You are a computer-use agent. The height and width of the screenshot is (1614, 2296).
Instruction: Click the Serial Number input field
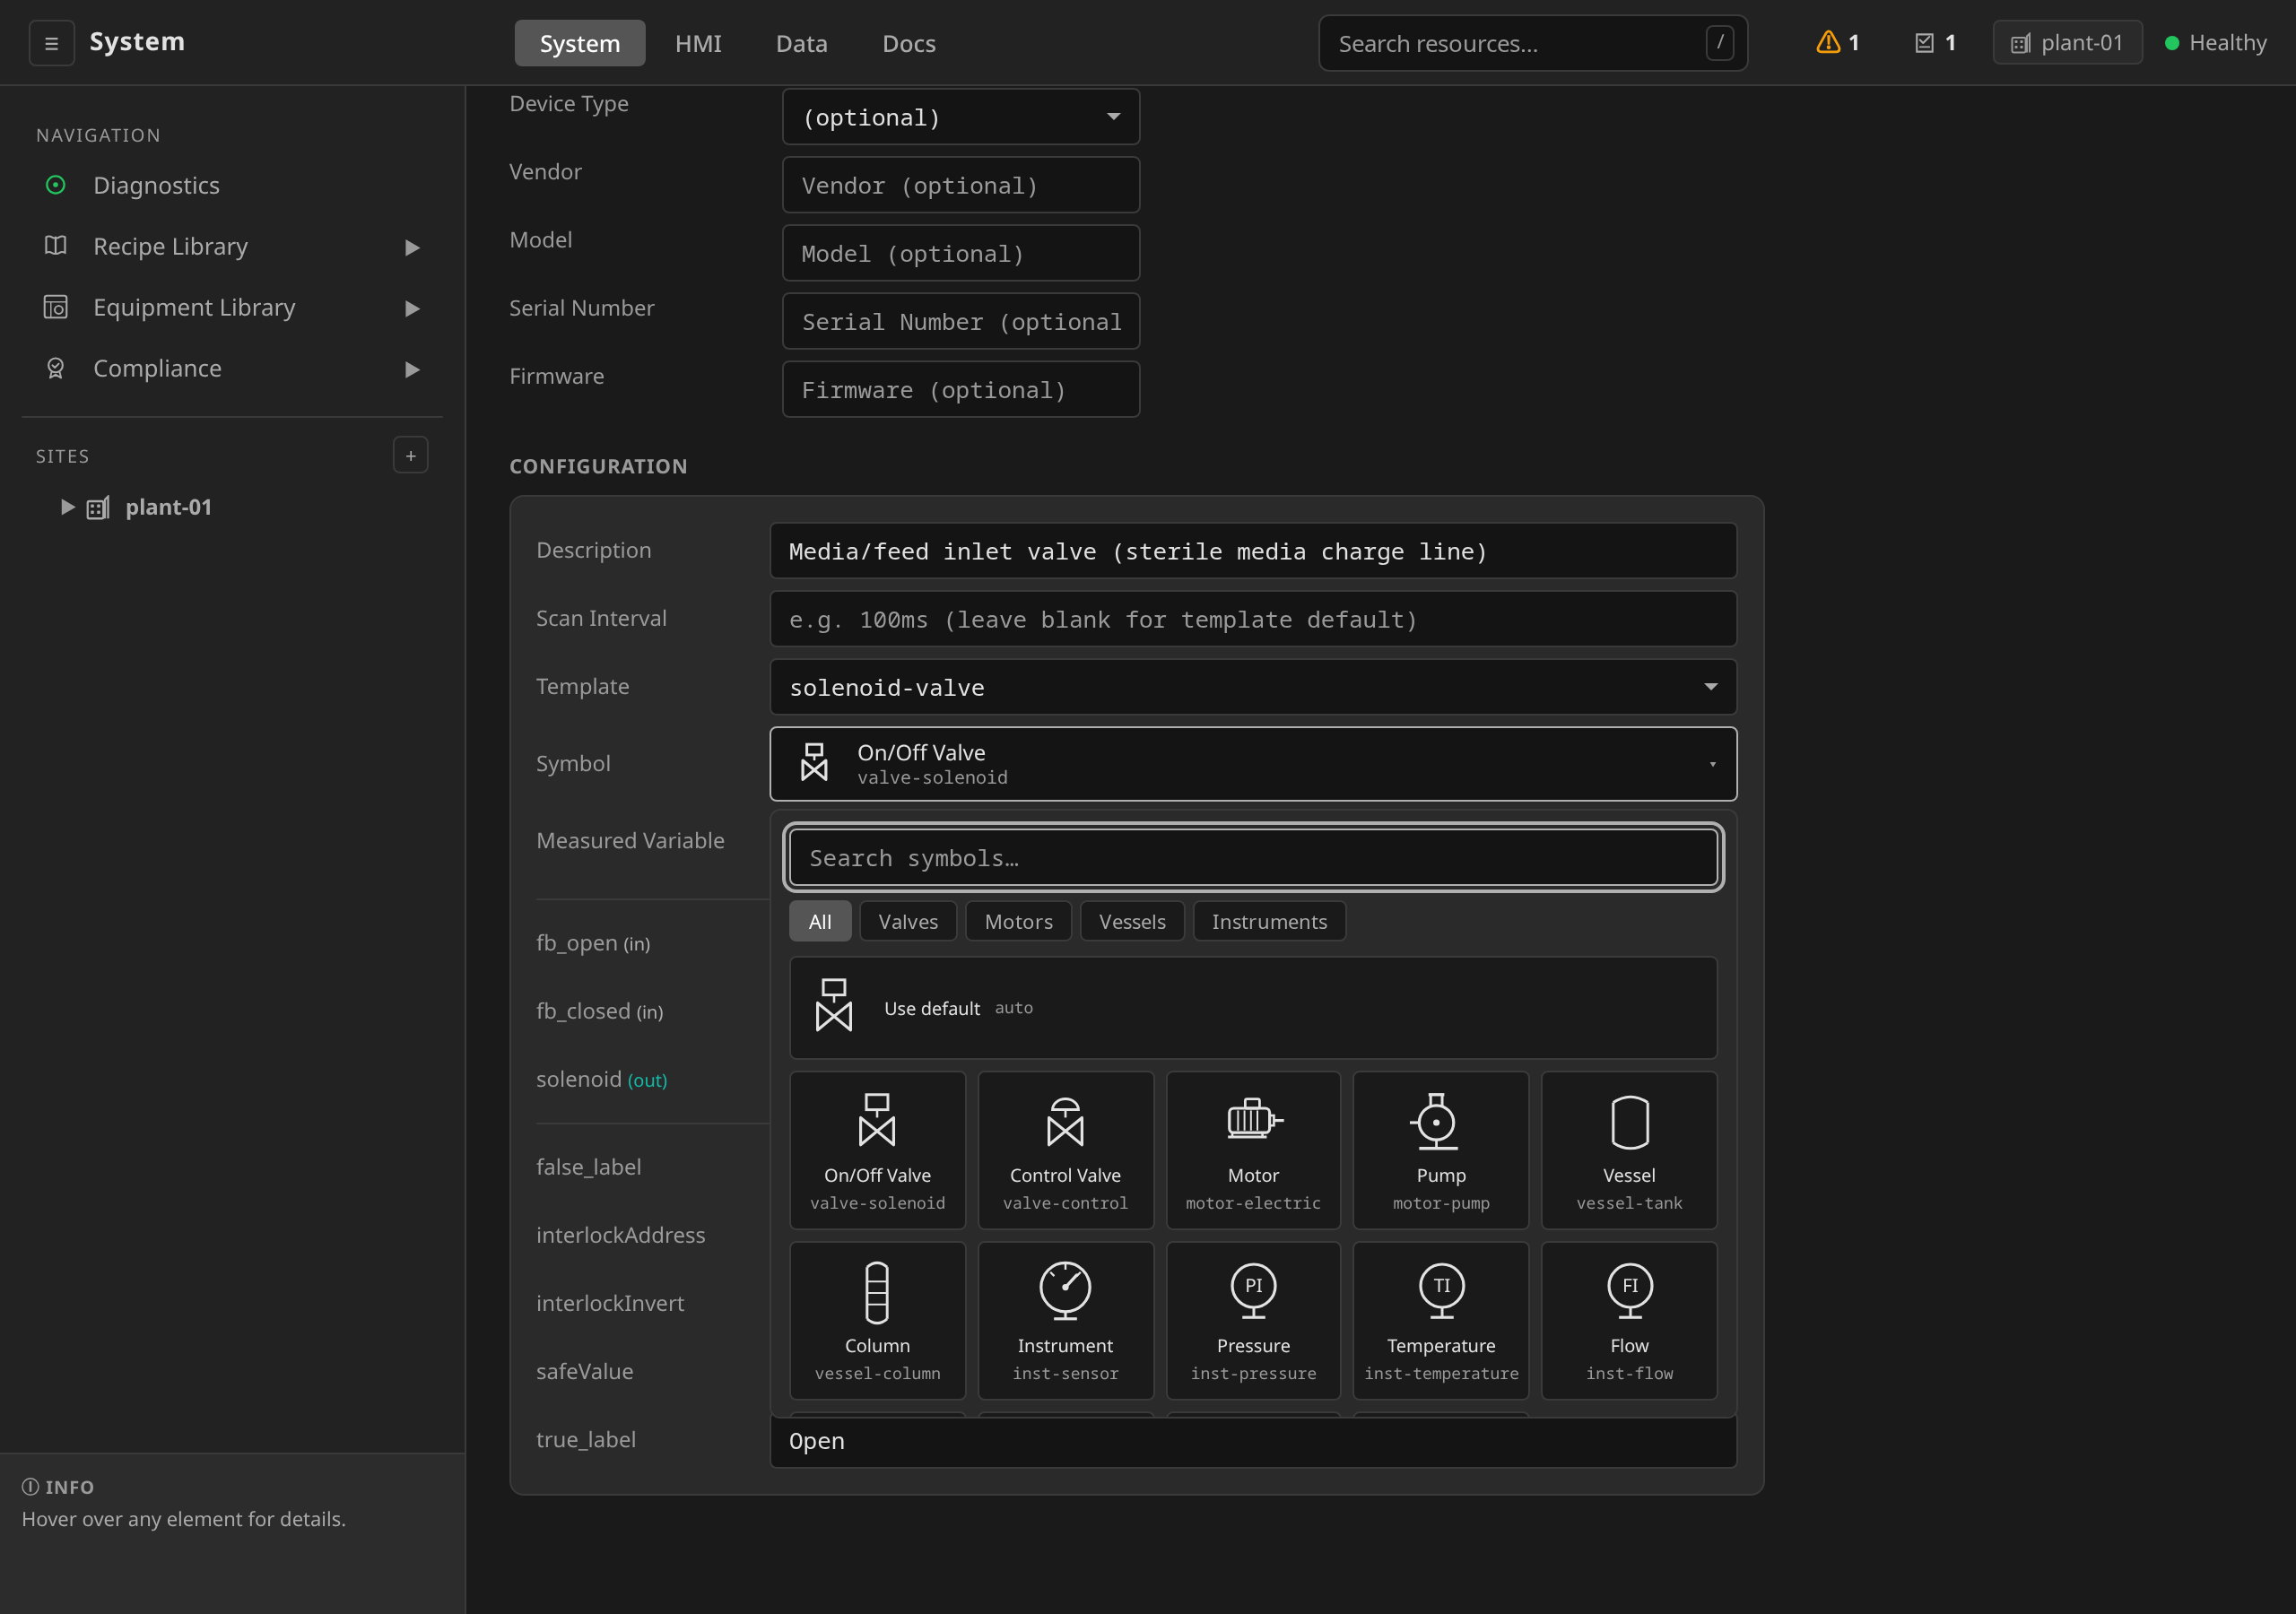coord(961,321)
